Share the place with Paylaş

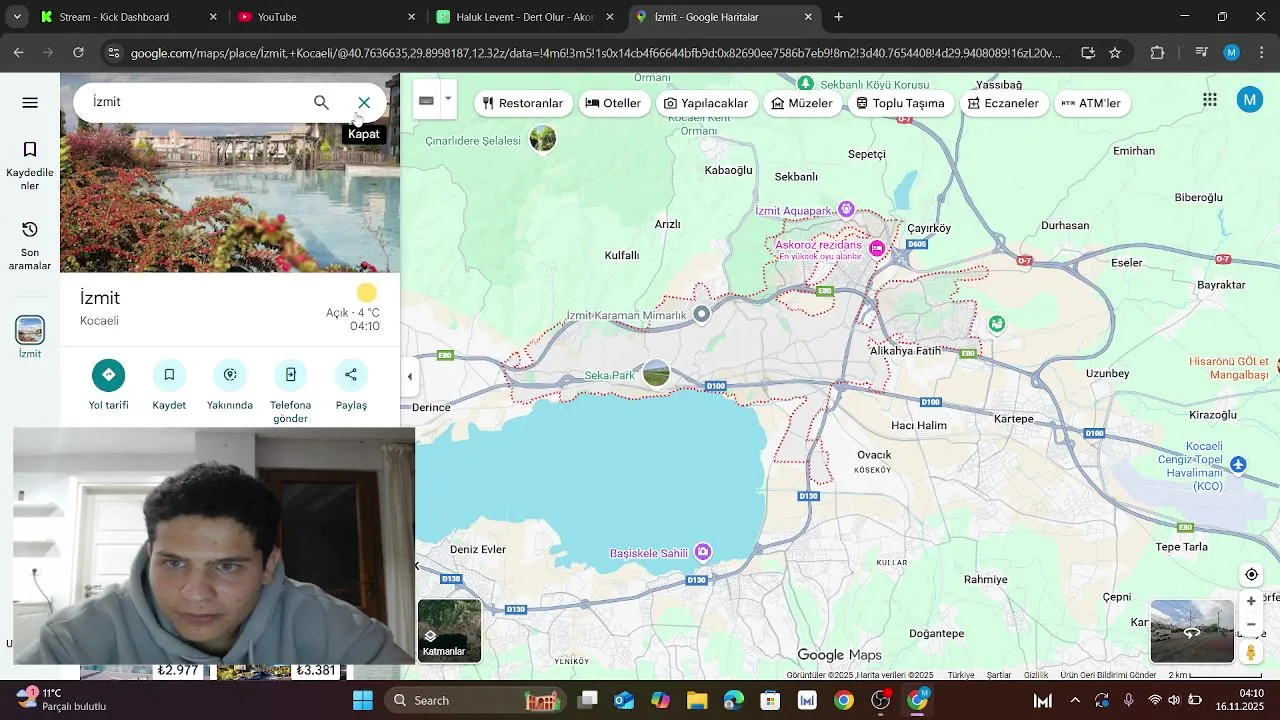point(351,385)
